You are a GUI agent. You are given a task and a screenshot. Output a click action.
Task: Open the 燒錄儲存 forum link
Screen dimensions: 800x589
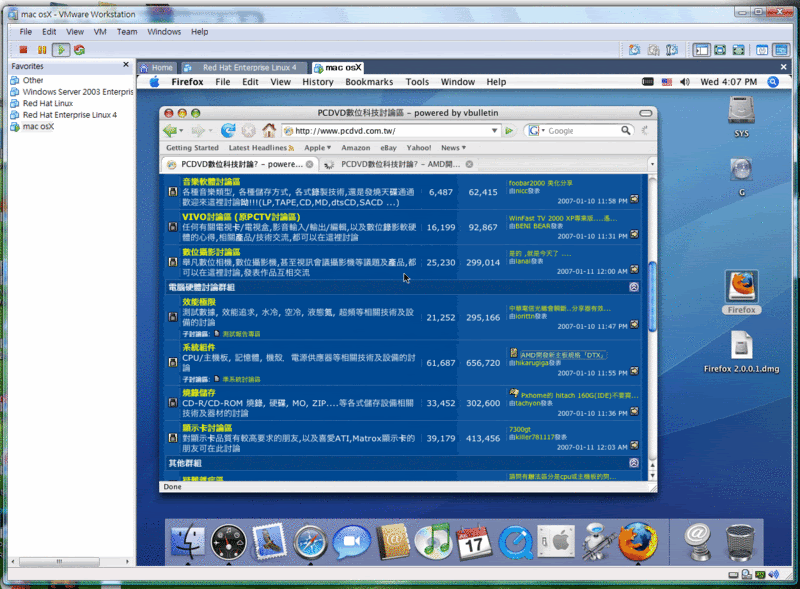[x=199, y=393]
